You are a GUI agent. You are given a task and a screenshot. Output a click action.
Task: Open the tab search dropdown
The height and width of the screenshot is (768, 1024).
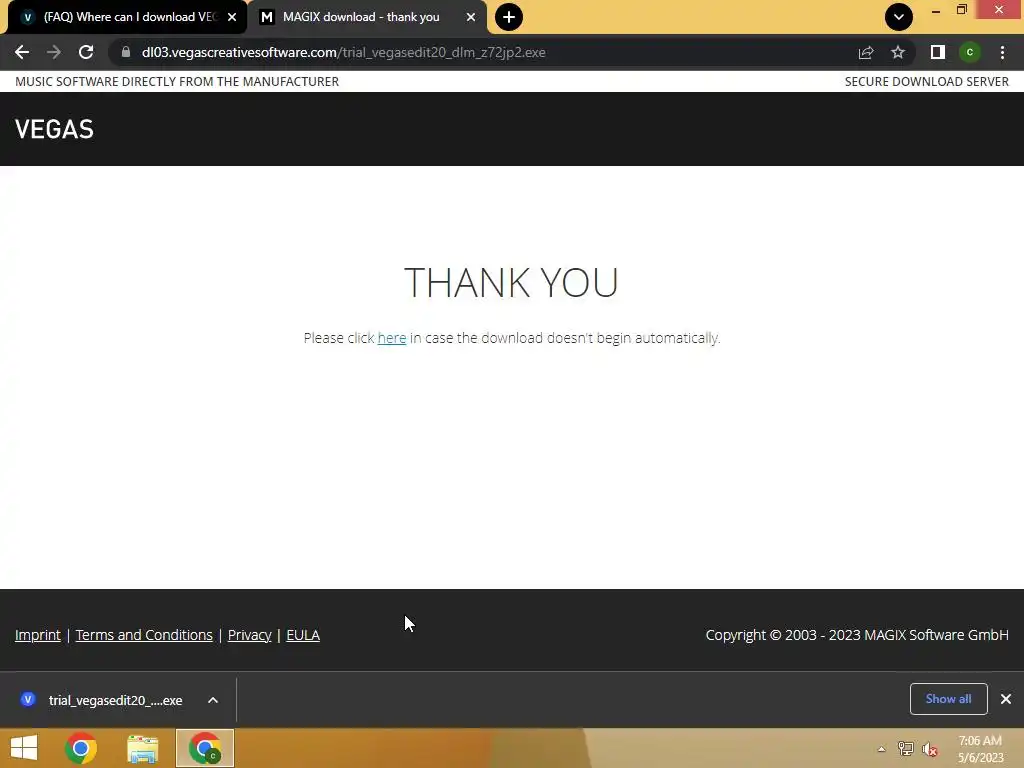(899, 17)
